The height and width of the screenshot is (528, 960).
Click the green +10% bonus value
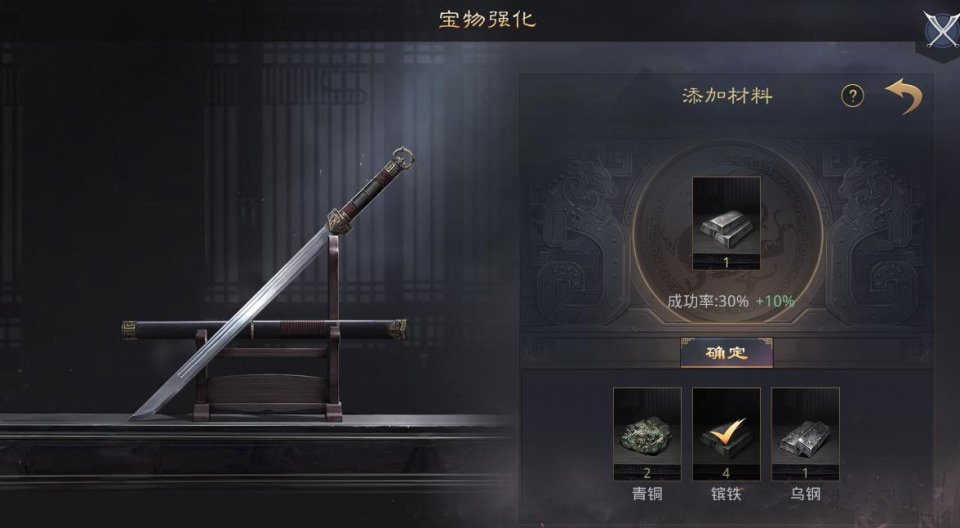pos(774,301)
